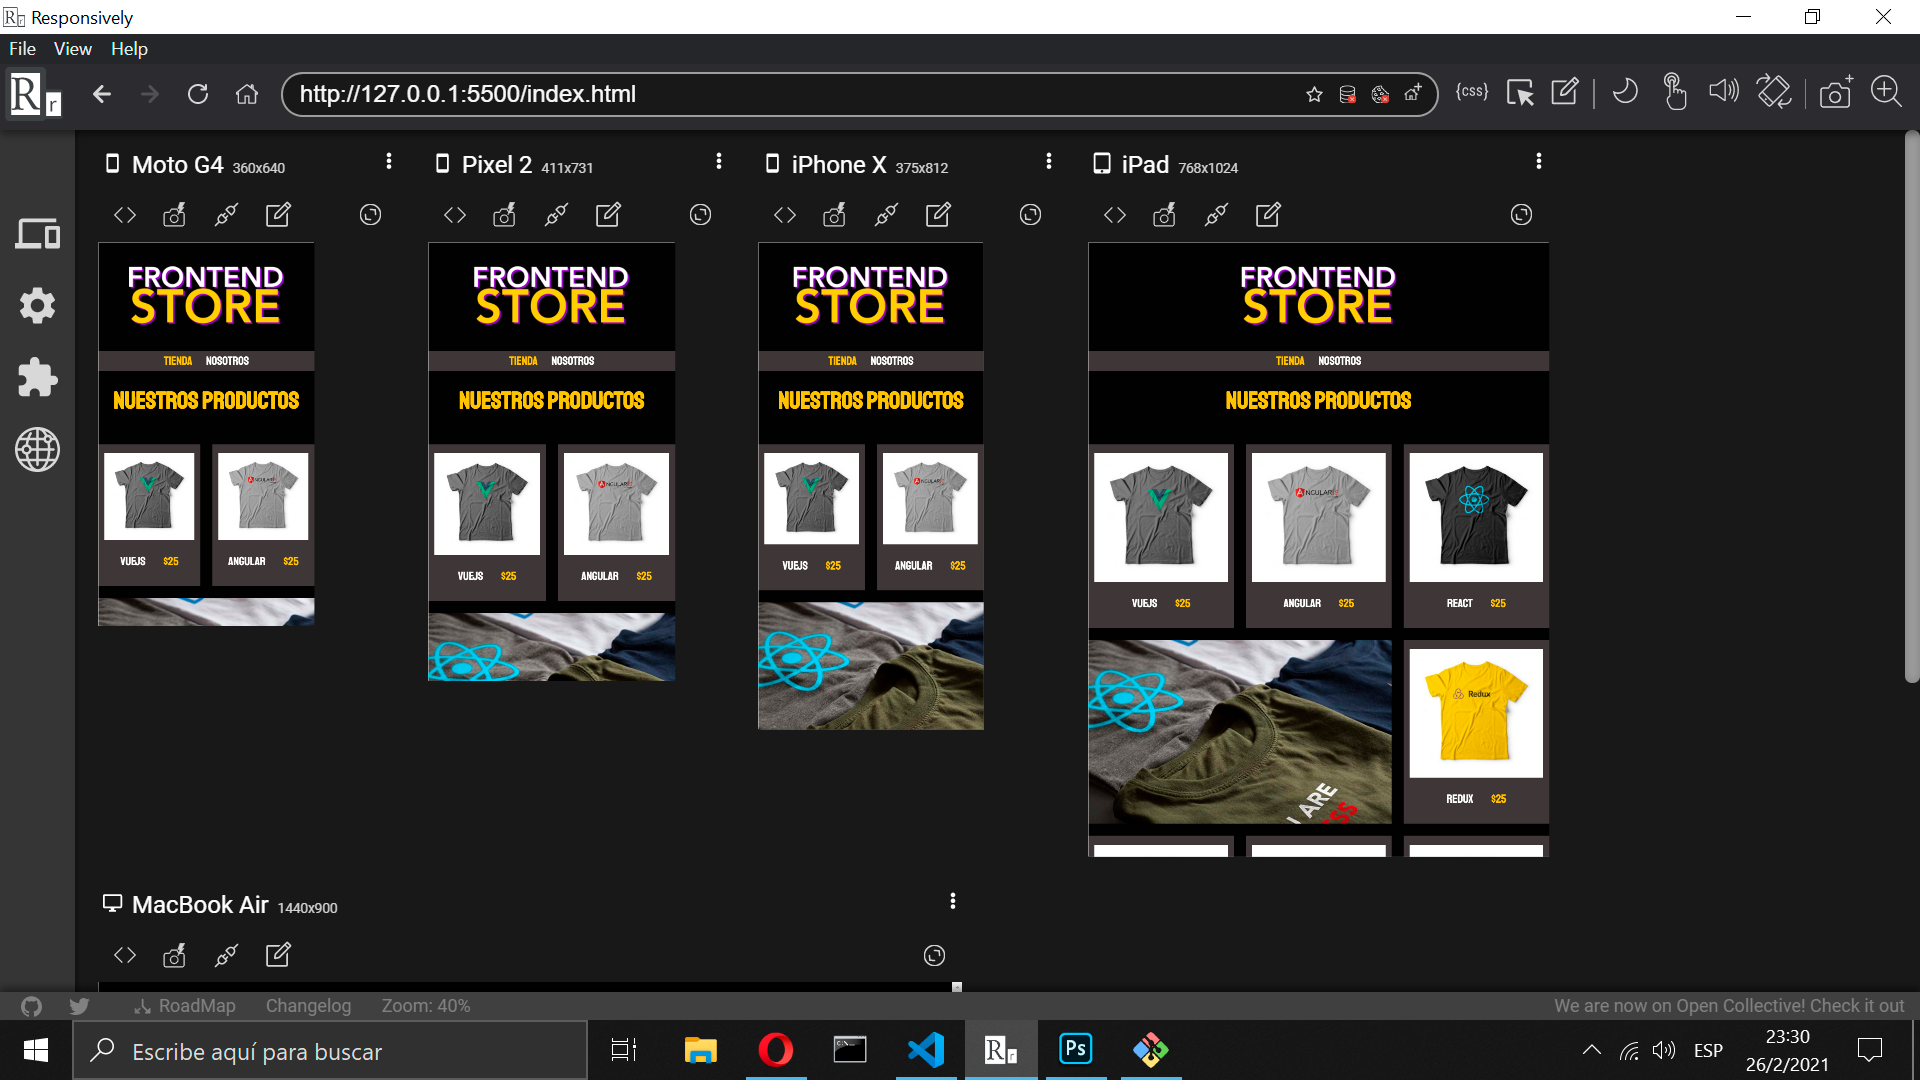This screenshot has width=1920, height=1080.
Task: Open the Help menu
Action: [x=128, y=48]
